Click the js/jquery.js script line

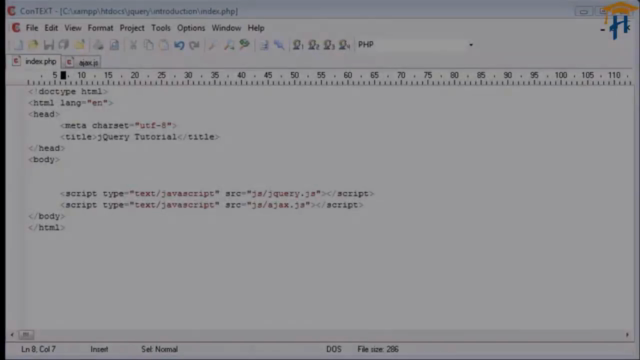[x=217, y=193]
